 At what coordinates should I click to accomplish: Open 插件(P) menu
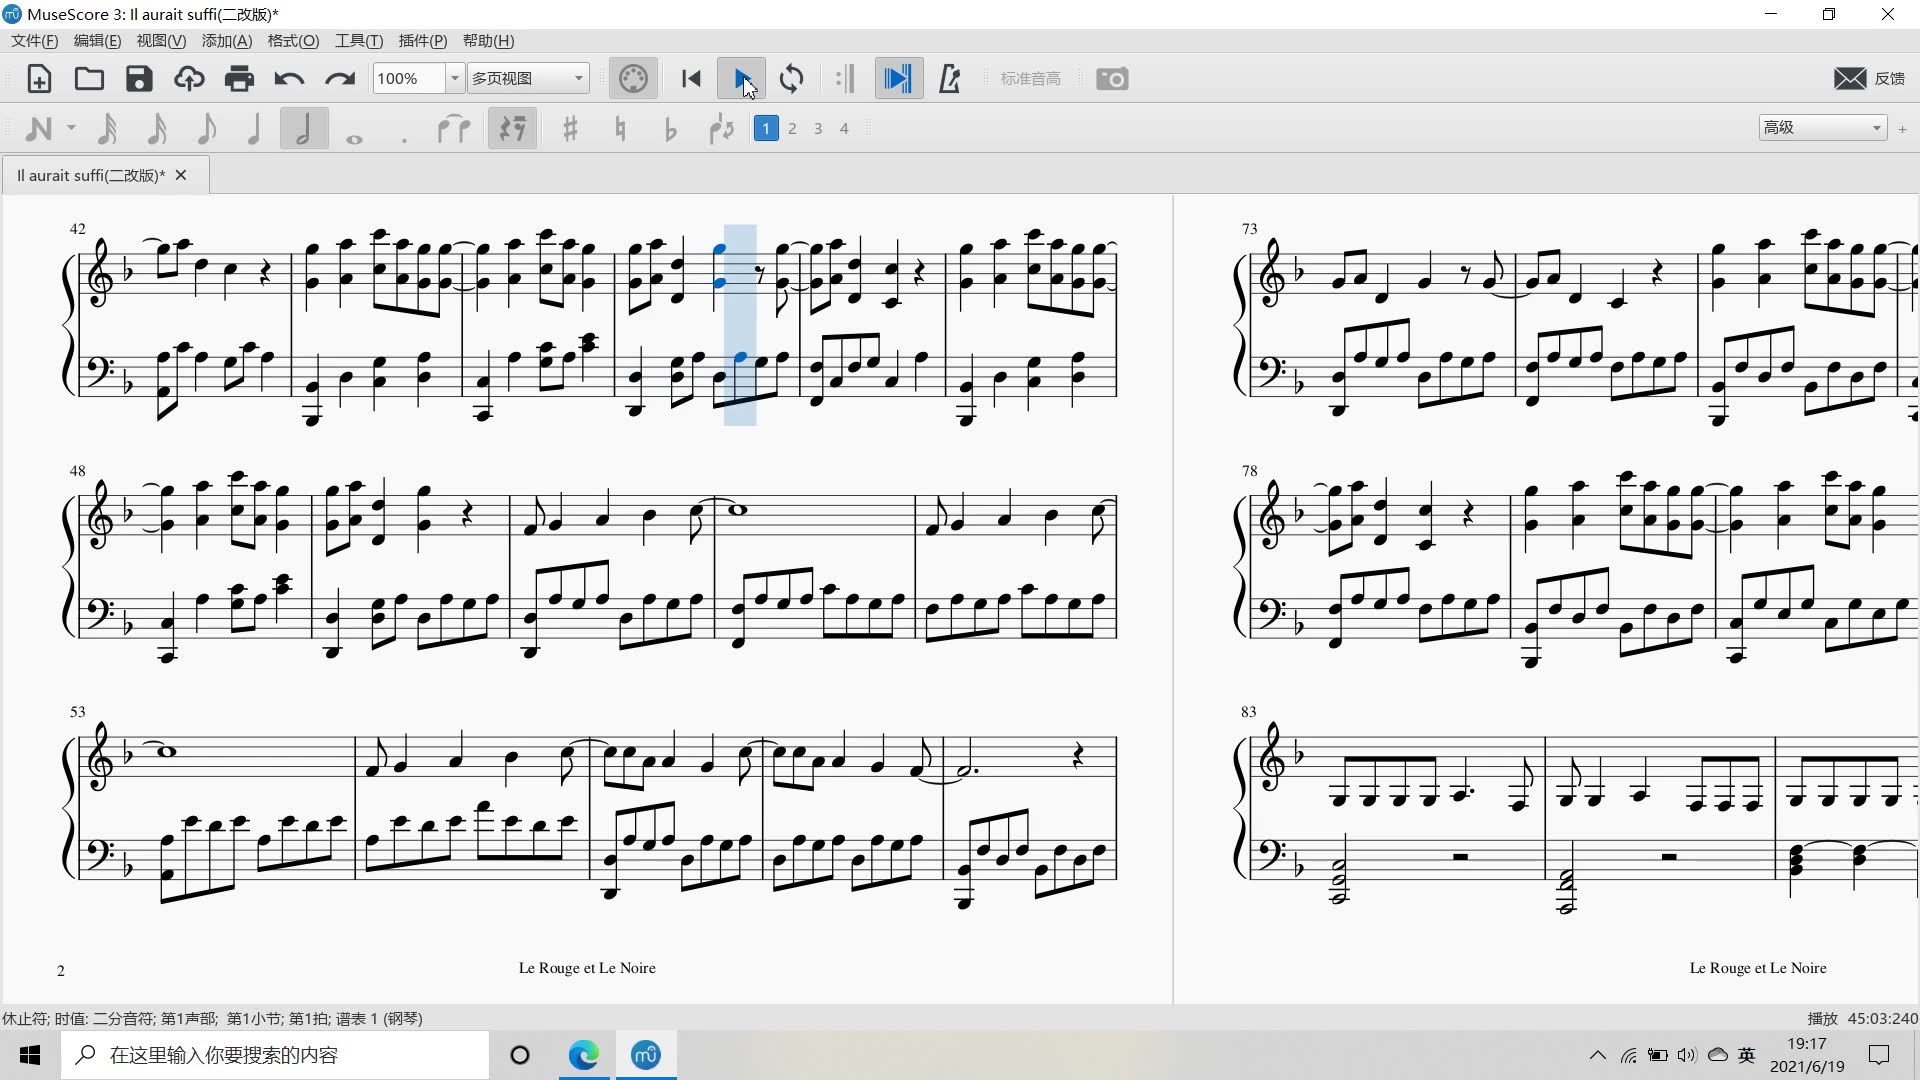pyautogui.click(x=423, y=41)
